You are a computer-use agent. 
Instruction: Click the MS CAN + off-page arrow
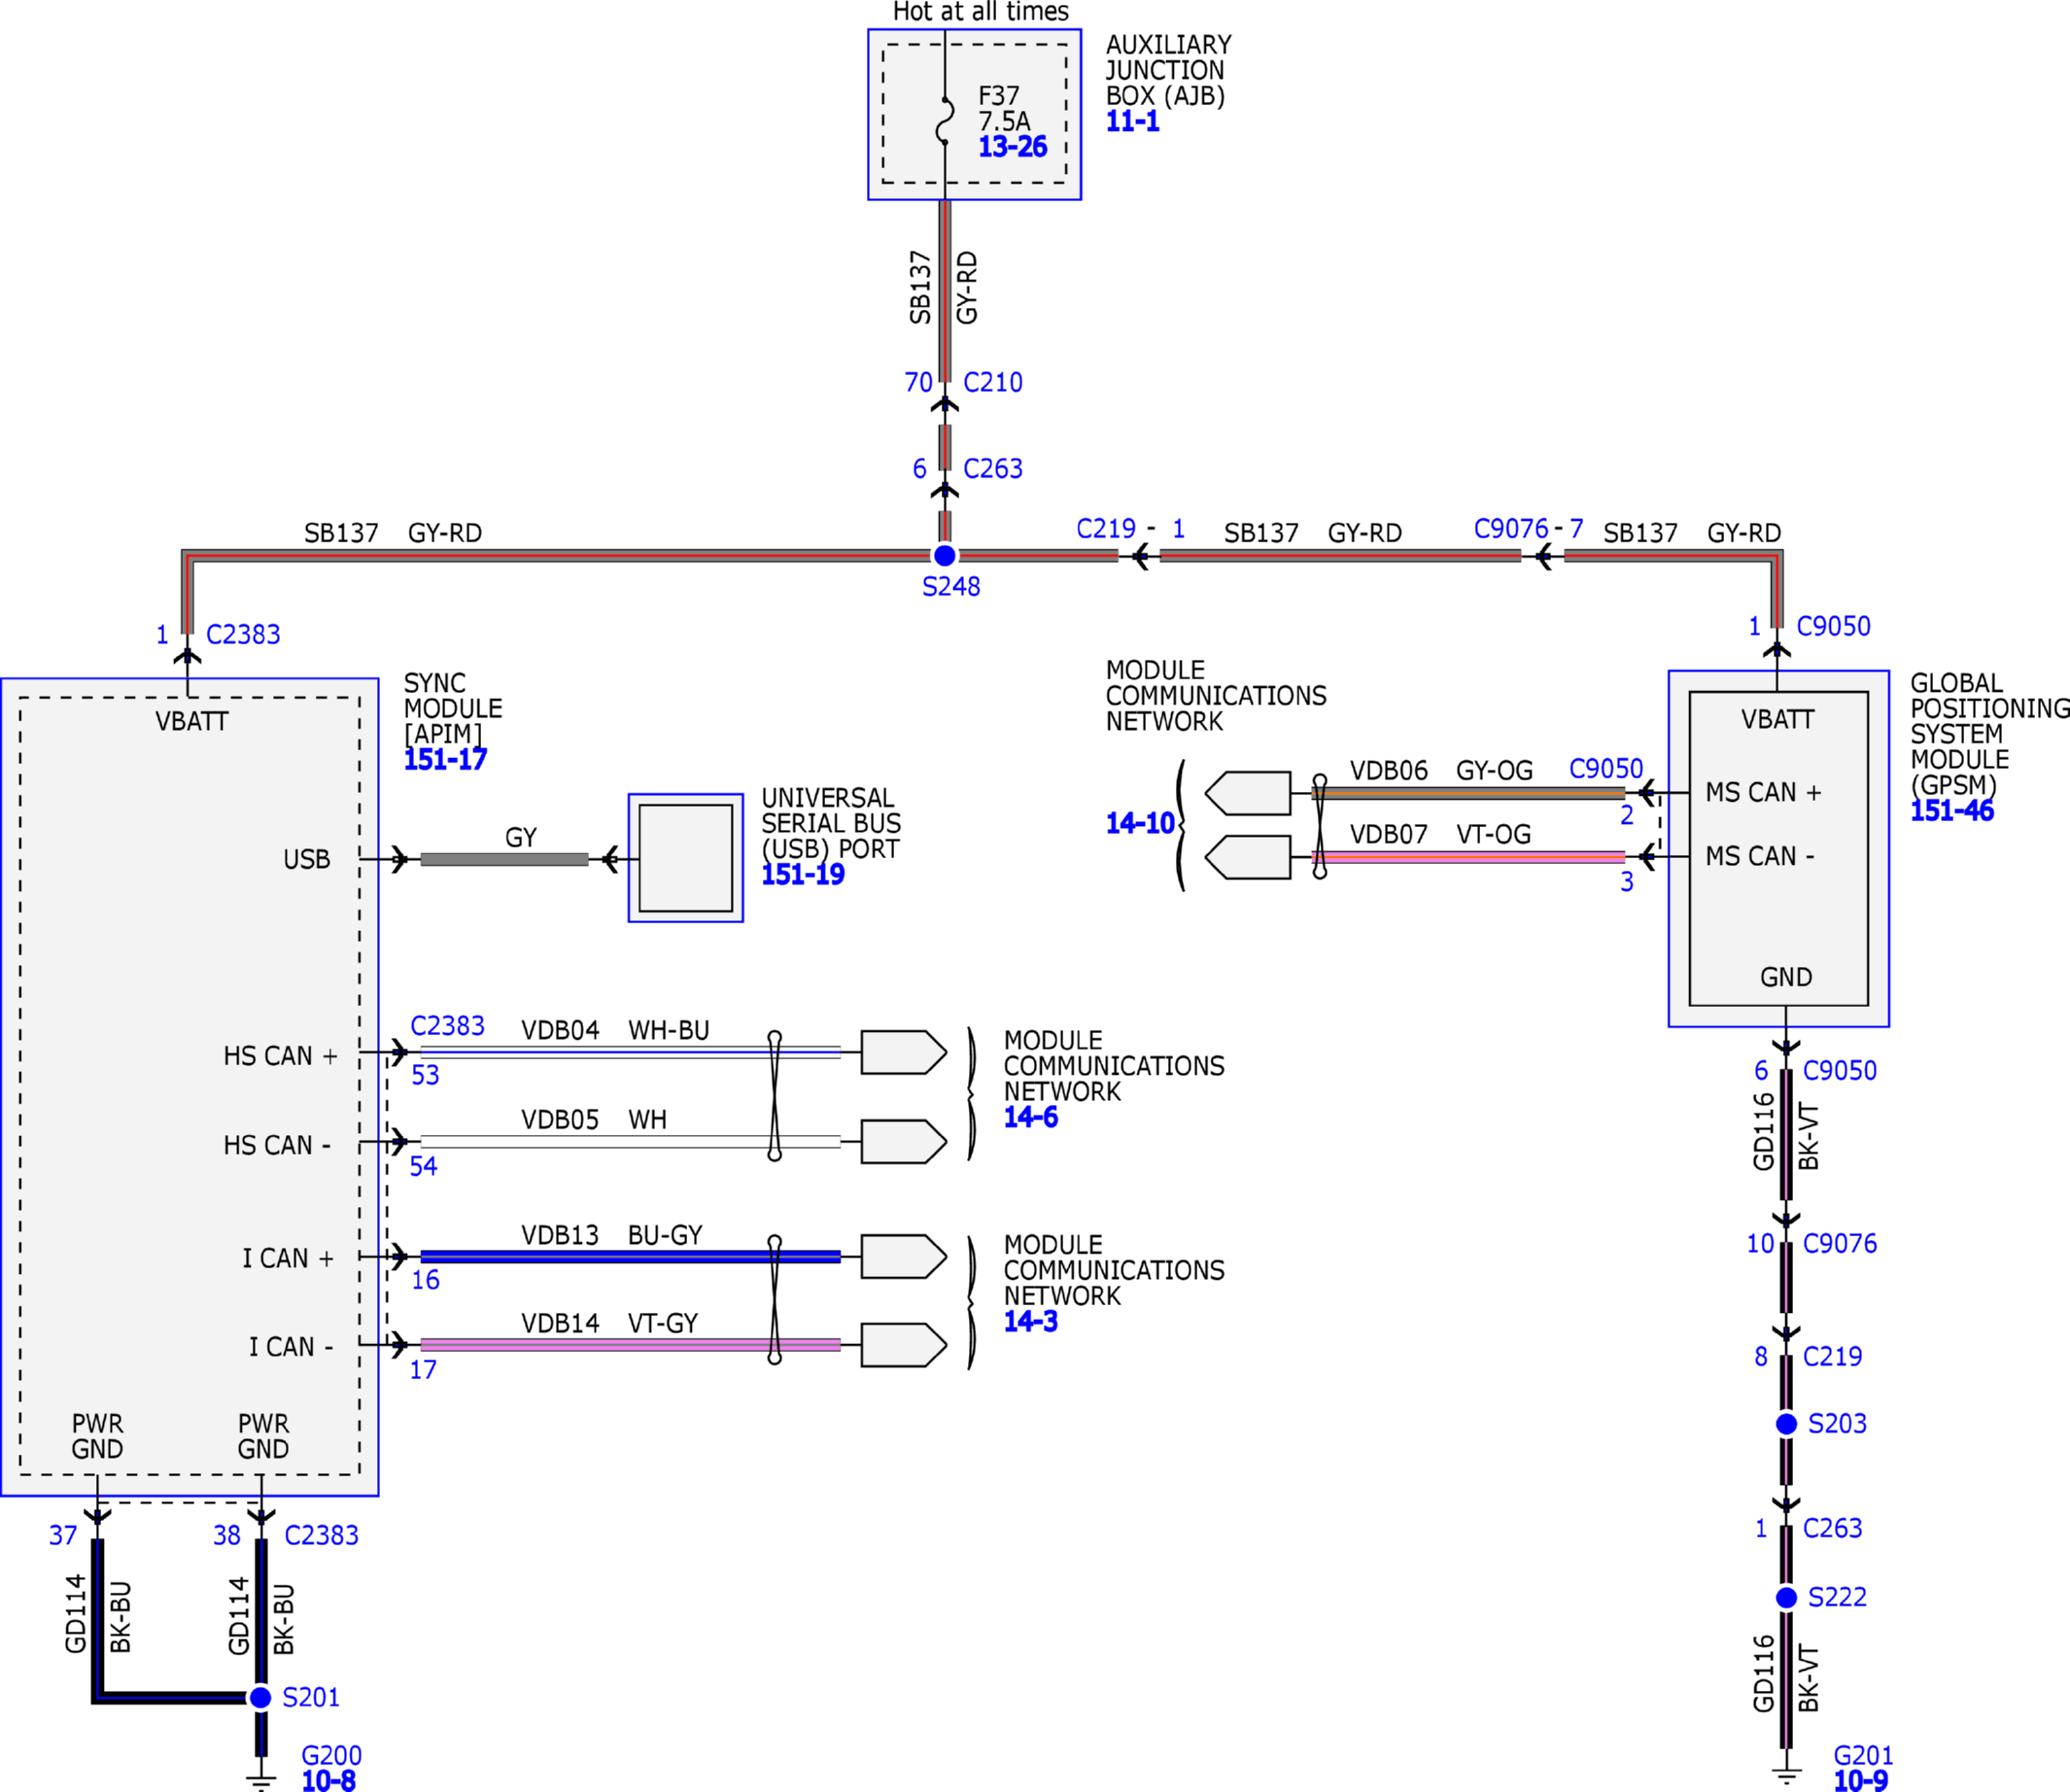(x=1248, y=794)
